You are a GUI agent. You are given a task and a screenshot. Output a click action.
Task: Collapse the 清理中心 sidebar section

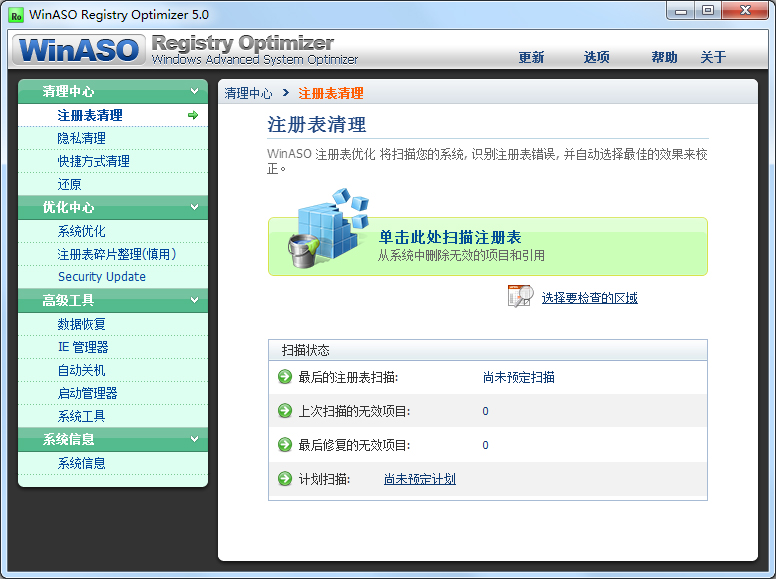[x=193, y=92]
